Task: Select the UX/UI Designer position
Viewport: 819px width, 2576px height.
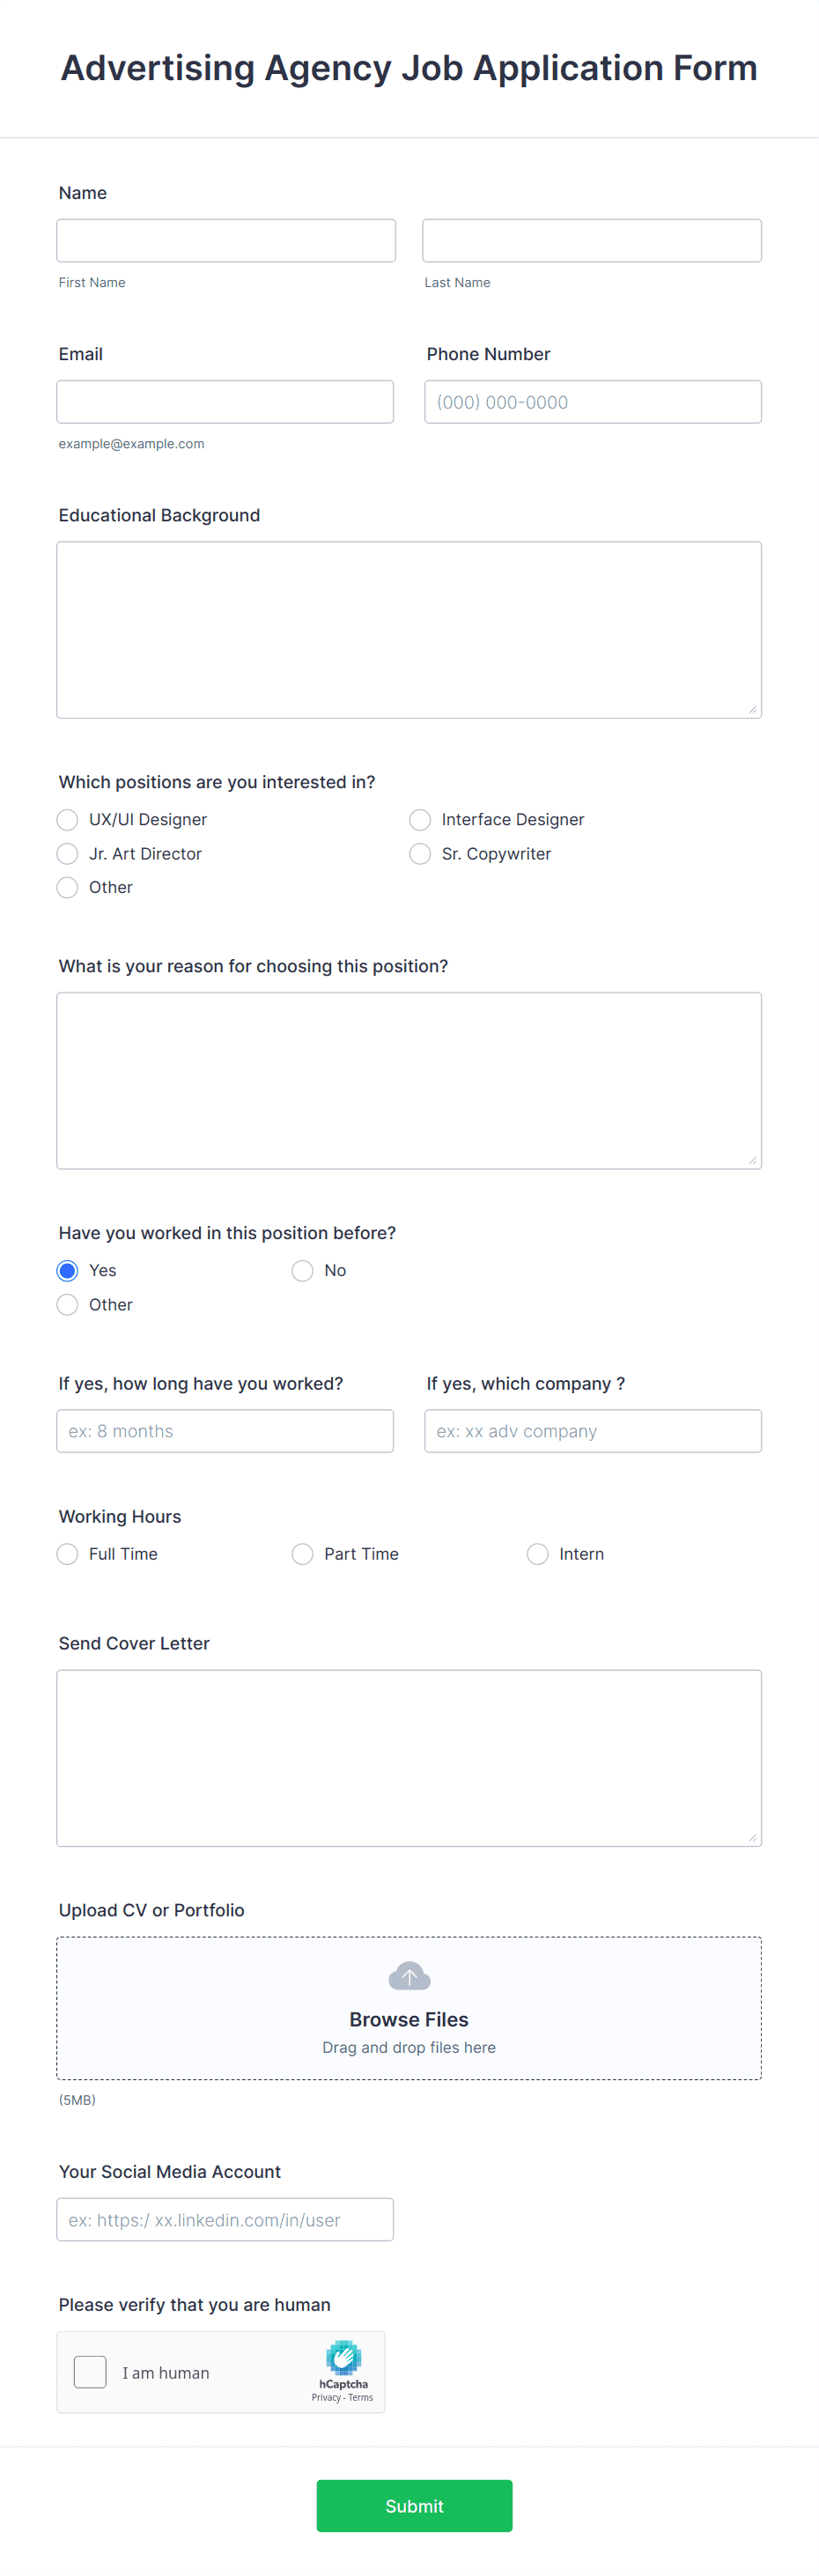Action: point(66,819)
